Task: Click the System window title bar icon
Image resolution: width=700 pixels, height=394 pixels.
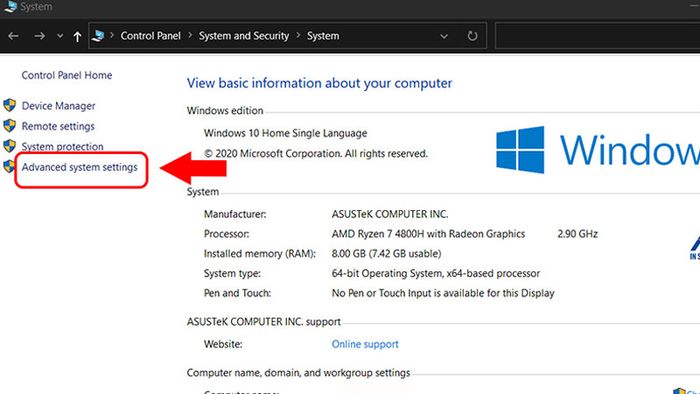Action: pos(10,6)
